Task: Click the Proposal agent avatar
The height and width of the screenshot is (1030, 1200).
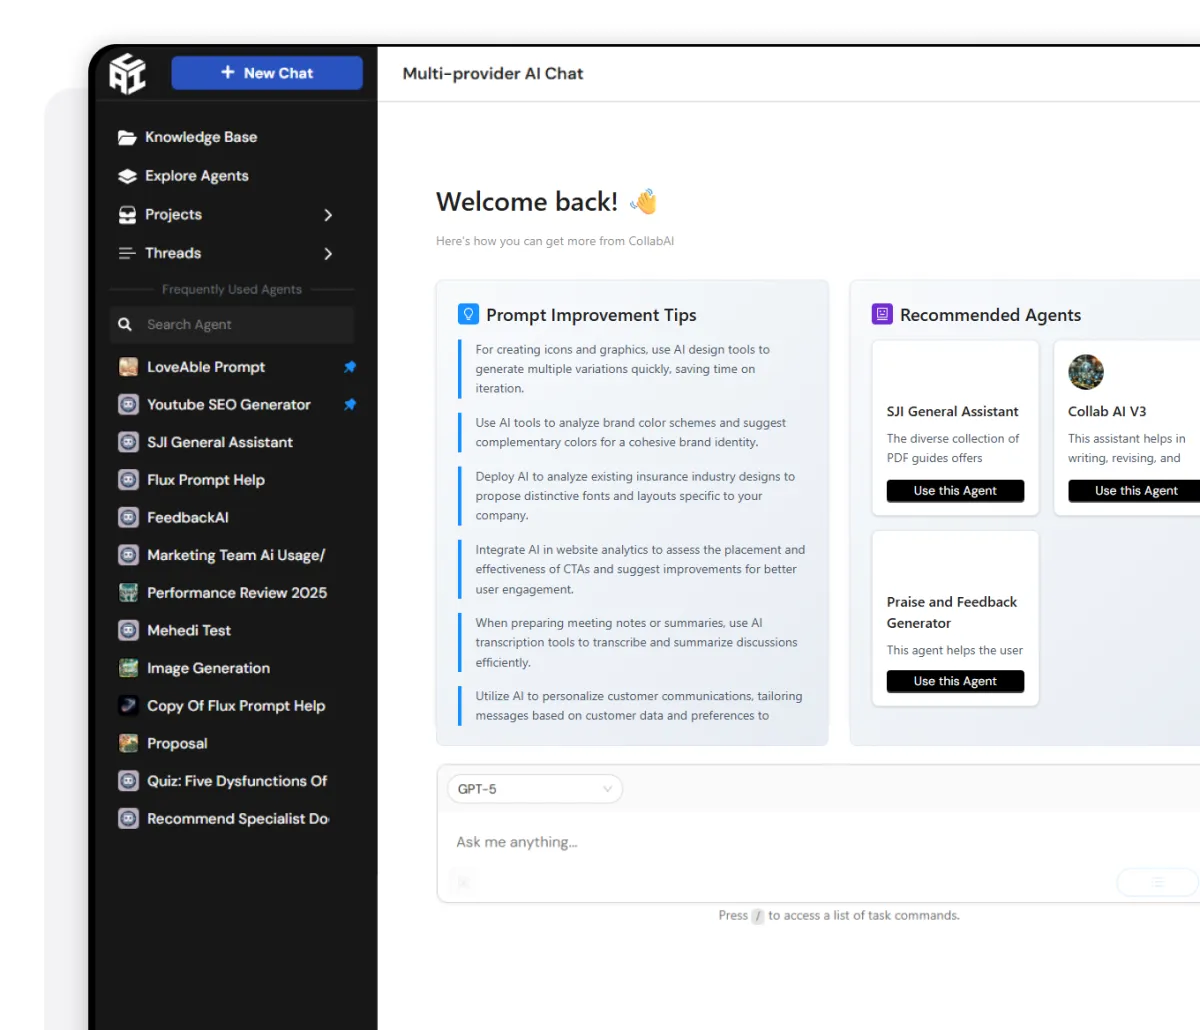Action: [x=128, y=744]
